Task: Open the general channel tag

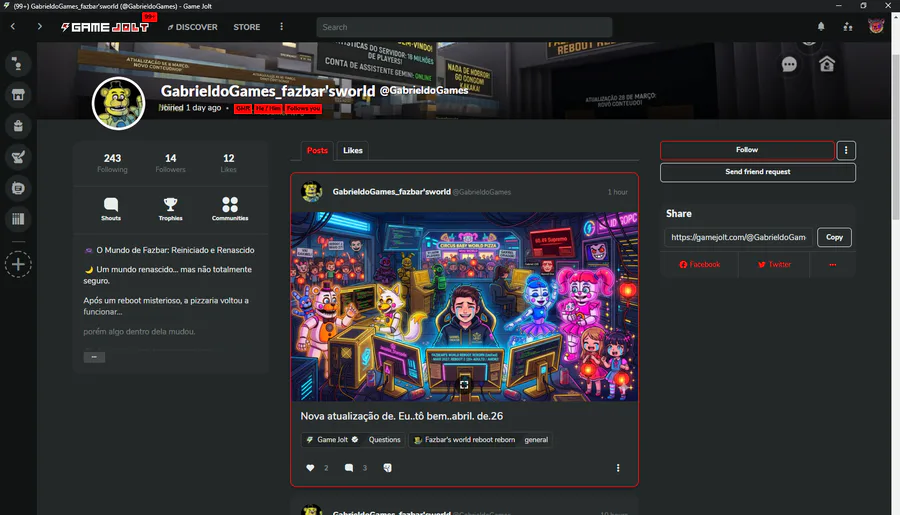Action: [536, 440]
